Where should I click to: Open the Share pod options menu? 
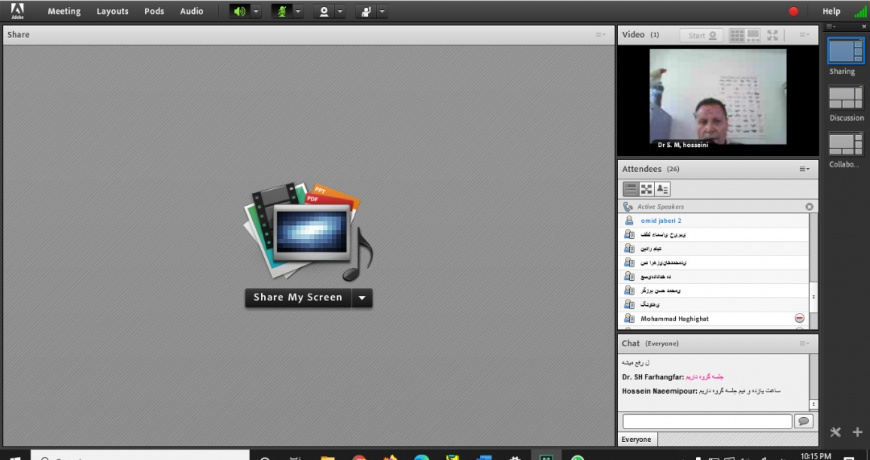600,34
